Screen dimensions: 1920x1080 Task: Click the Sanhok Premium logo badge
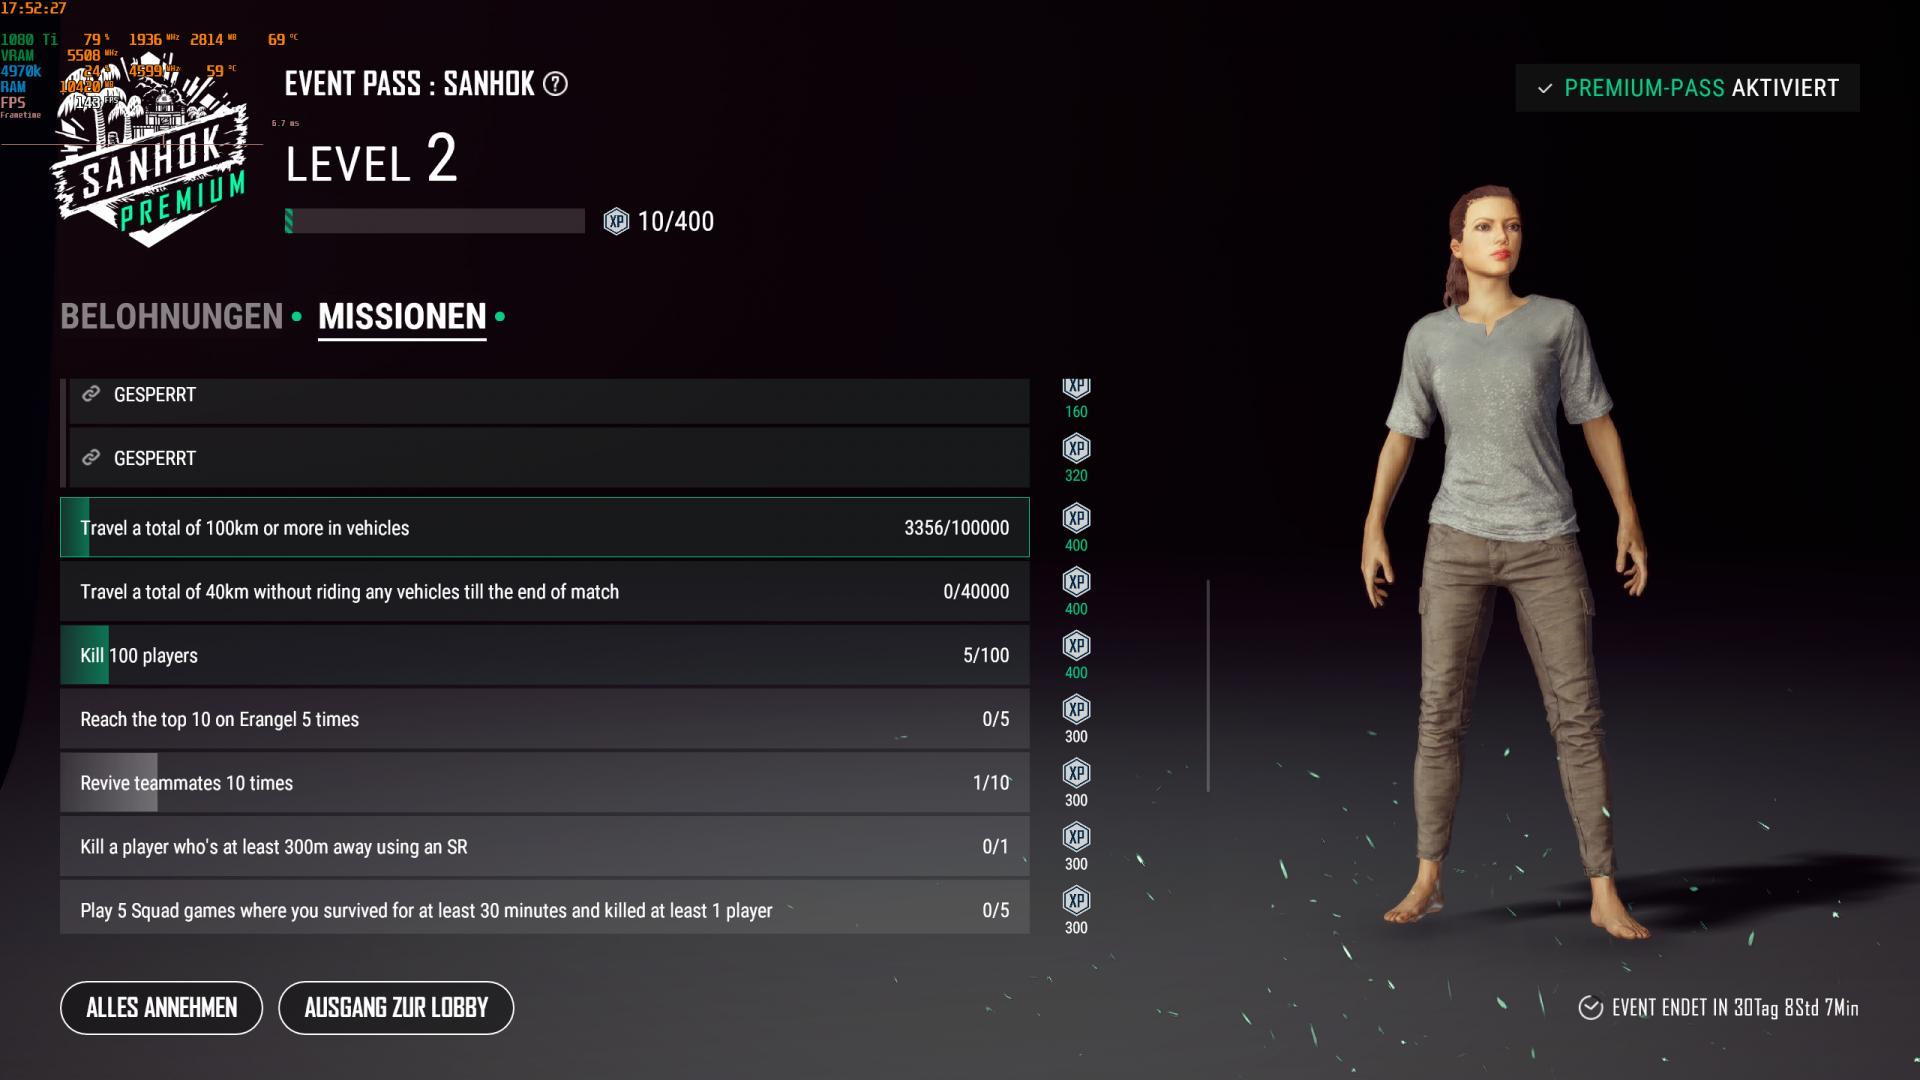point(152,150)
